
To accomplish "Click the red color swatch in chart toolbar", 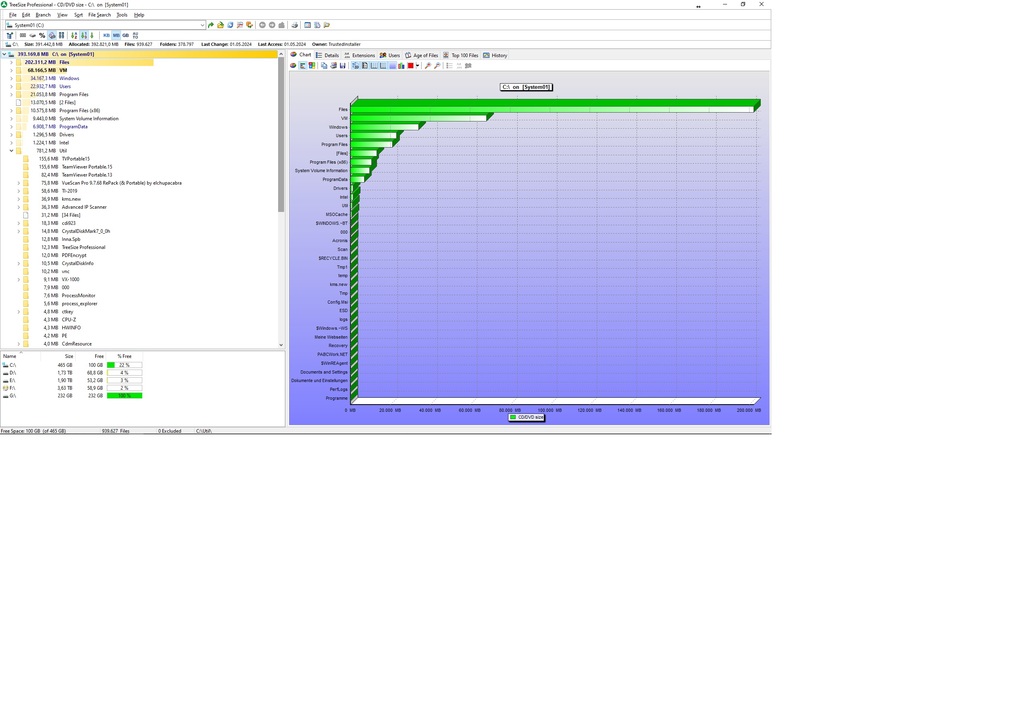I will pos(410,65).
